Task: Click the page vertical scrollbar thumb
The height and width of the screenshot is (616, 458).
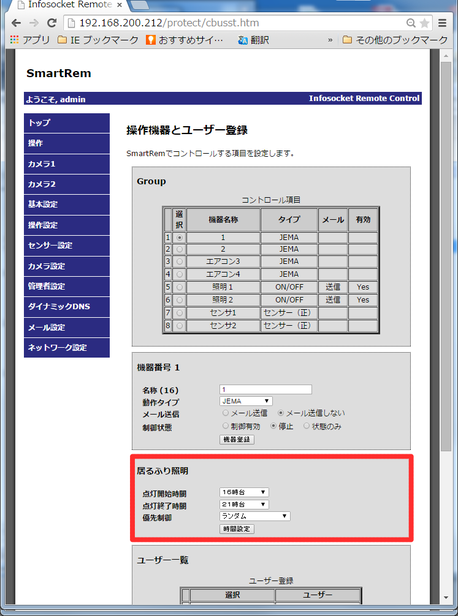Action: coord(446,255)
